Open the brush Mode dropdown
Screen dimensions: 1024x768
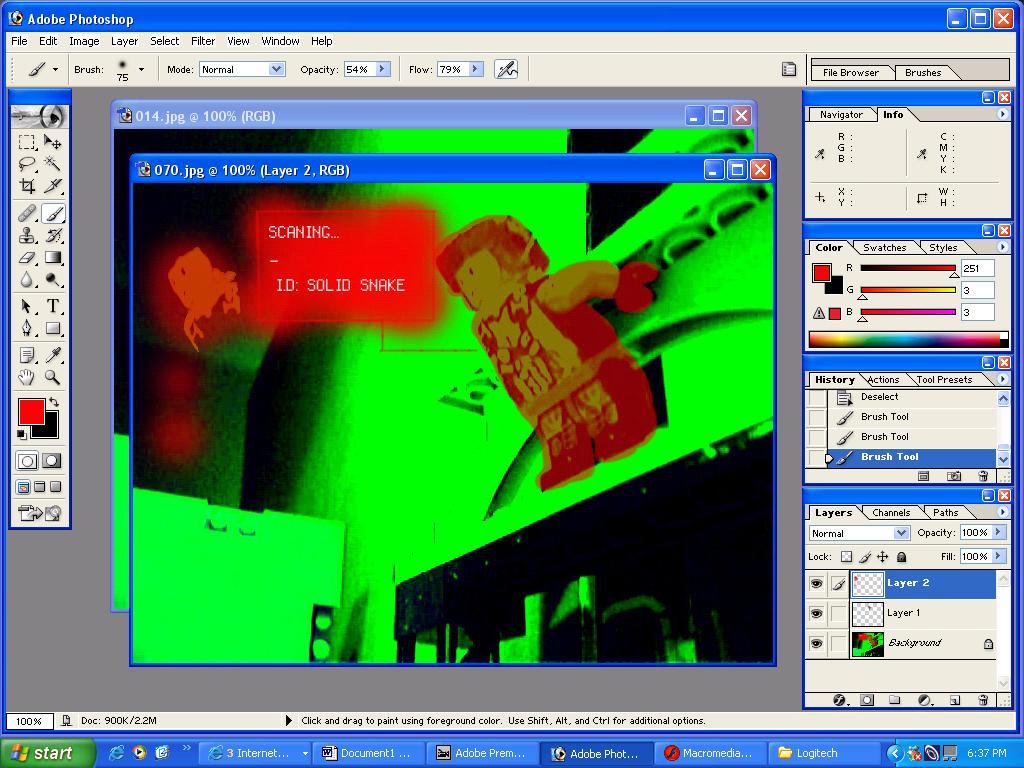276,69
